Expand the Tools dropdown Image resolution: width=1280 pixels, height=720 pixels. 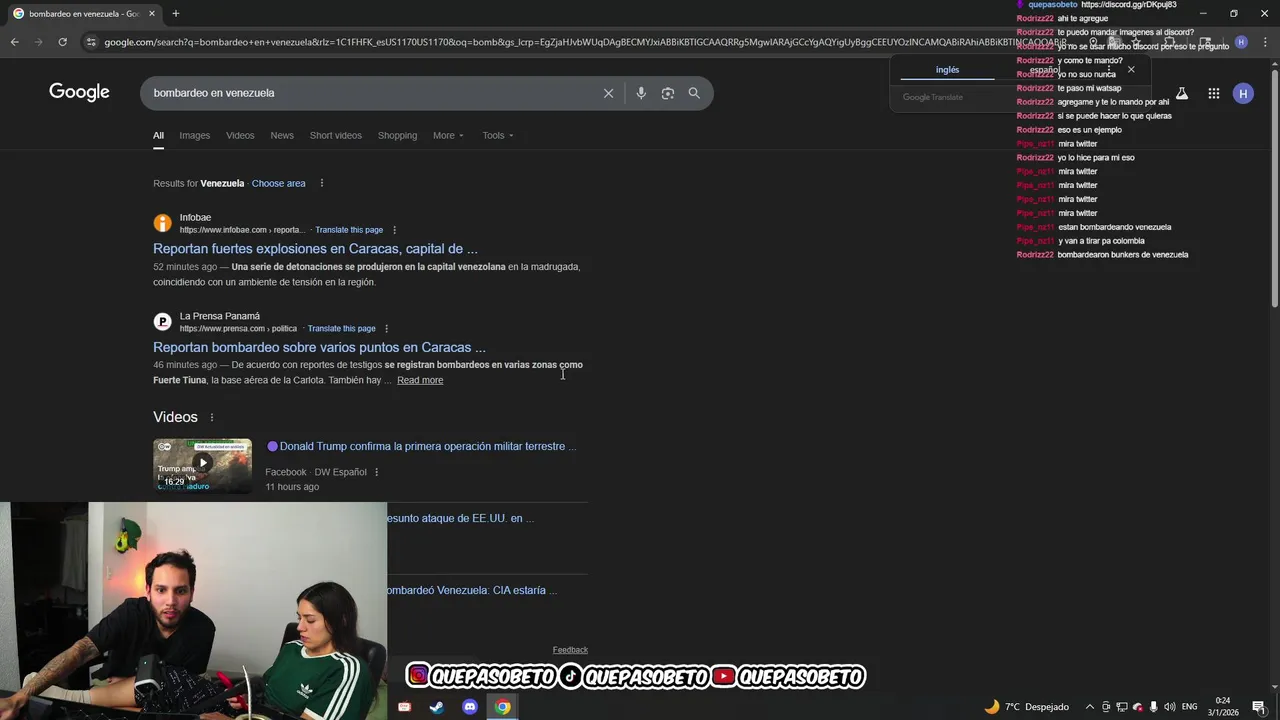(x=498, y=135)
